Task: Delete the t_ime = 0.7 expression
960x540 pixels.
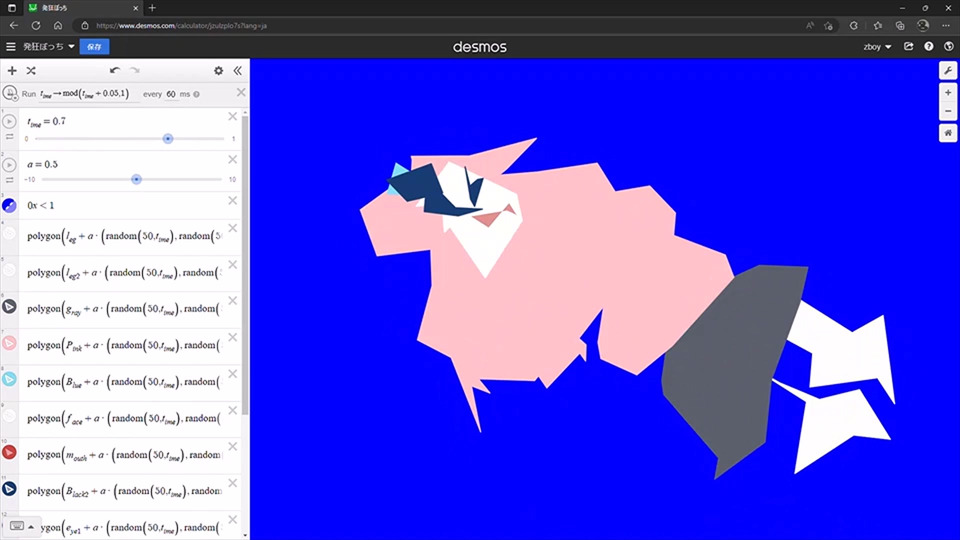Action: [233, 116]
